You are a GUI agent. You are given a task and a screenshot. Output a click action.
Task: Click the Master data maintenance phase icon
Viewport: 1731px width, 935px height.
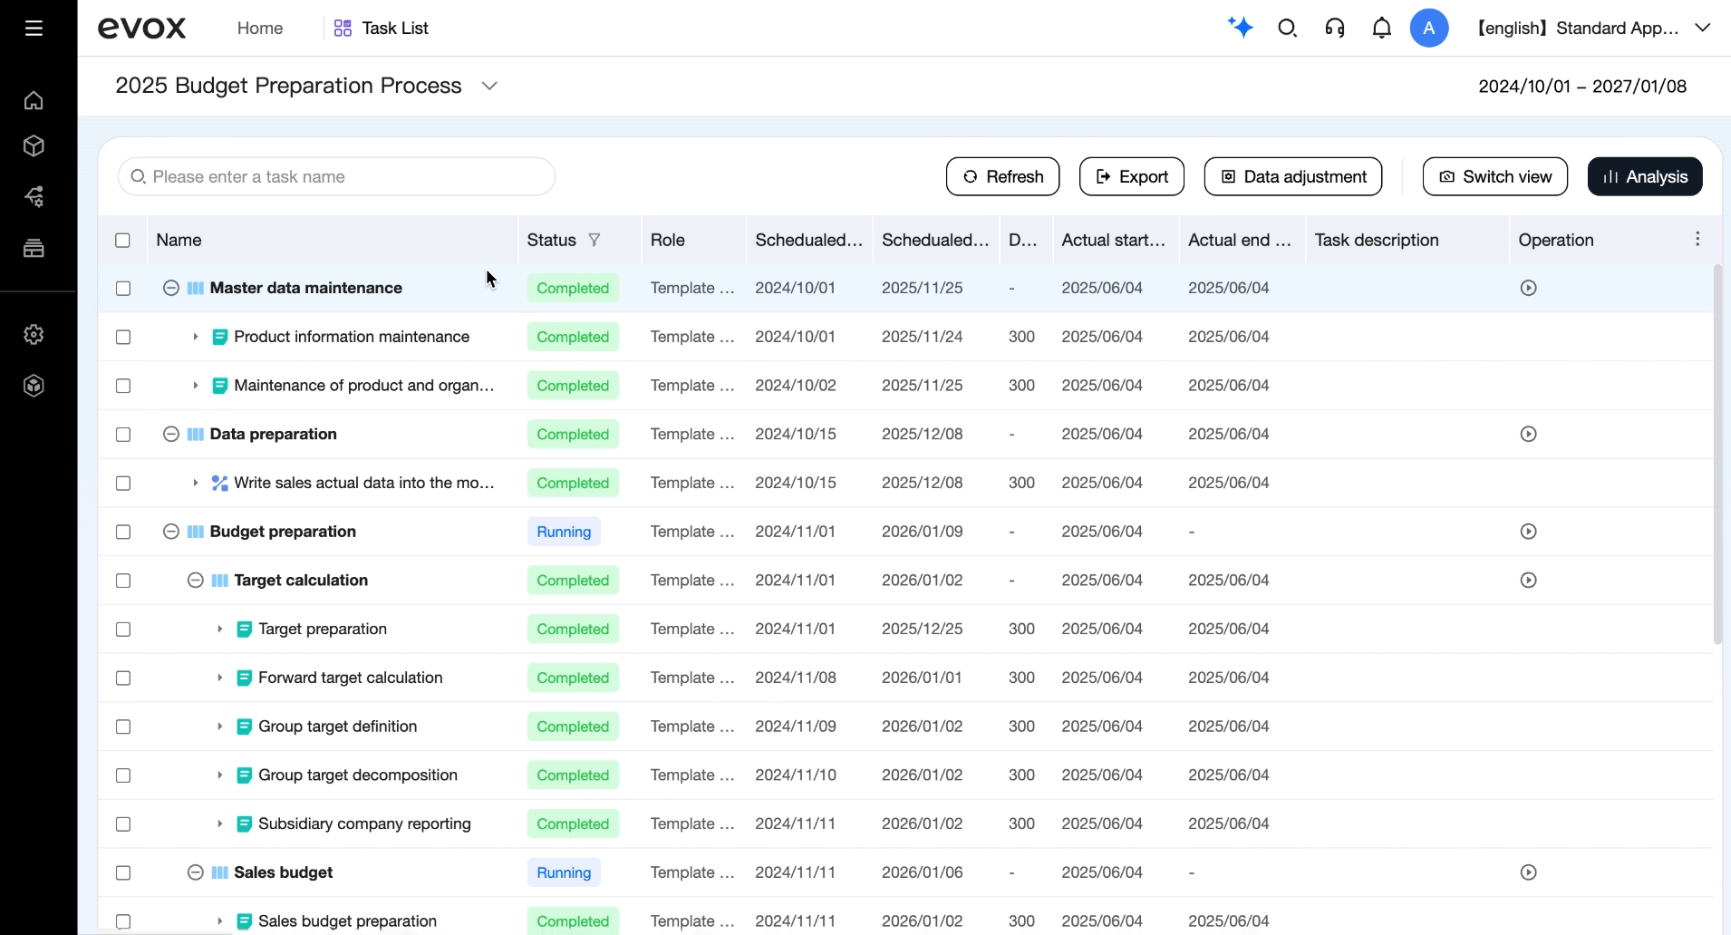point(196,288)
